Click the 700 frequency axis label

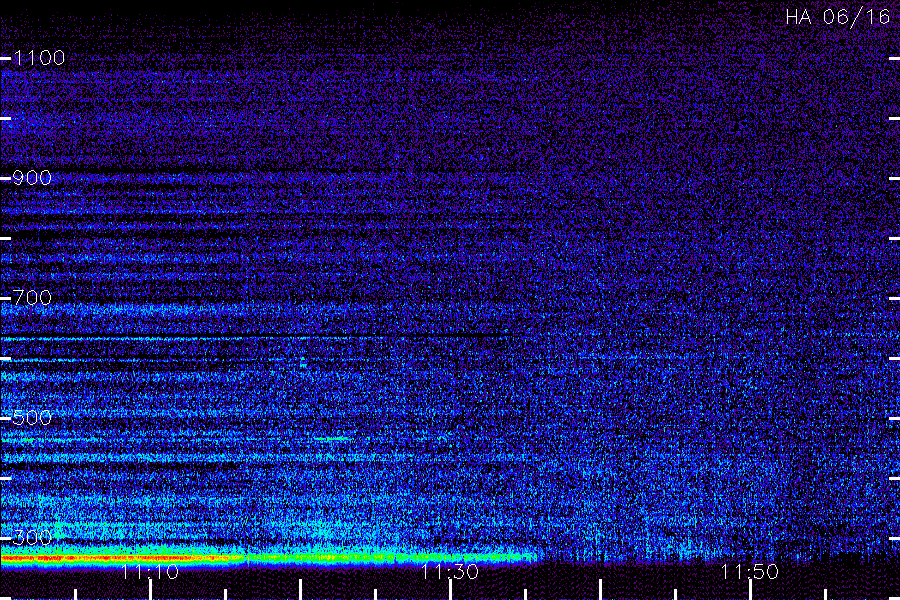click(32, 298)
